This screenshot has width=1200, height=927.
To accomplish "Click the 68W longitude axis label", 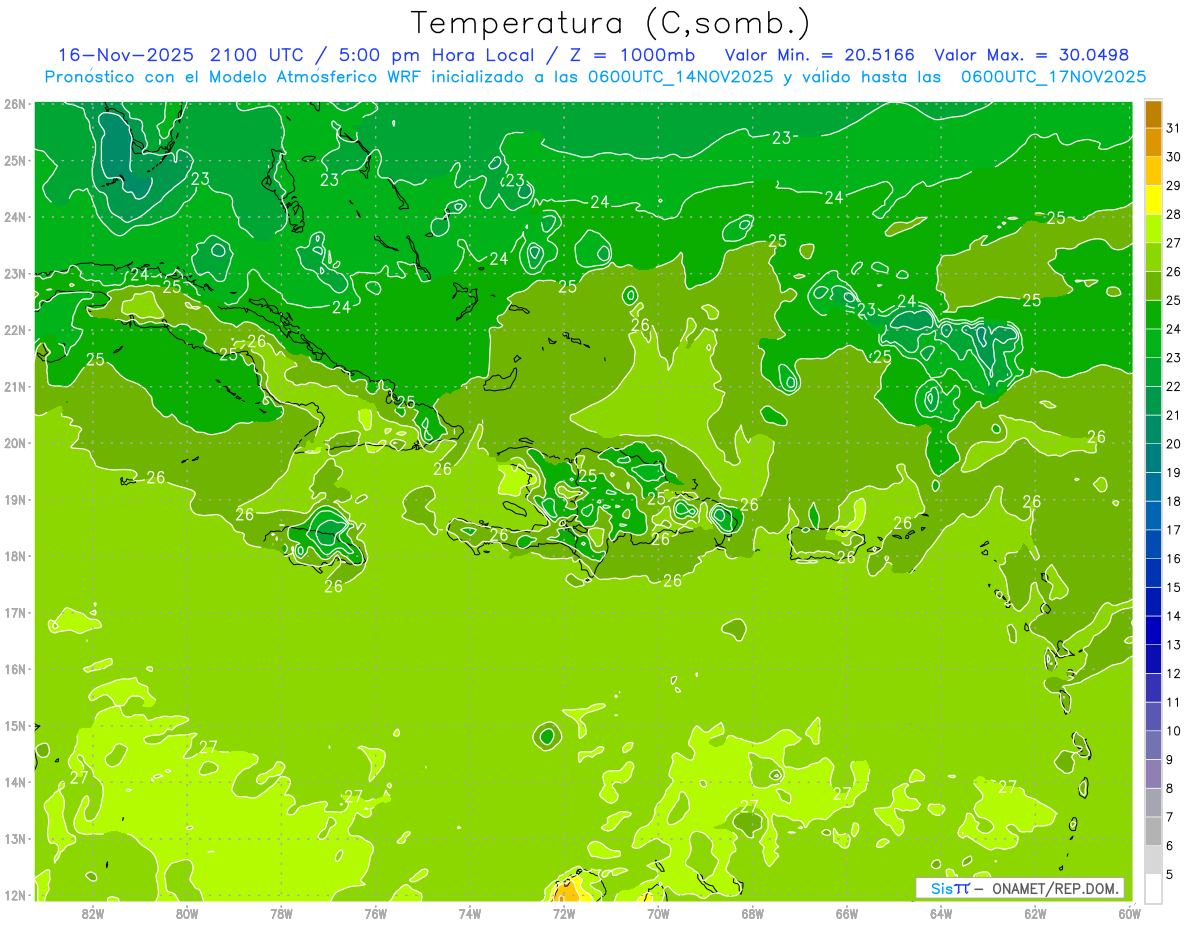I will [753, 913].
